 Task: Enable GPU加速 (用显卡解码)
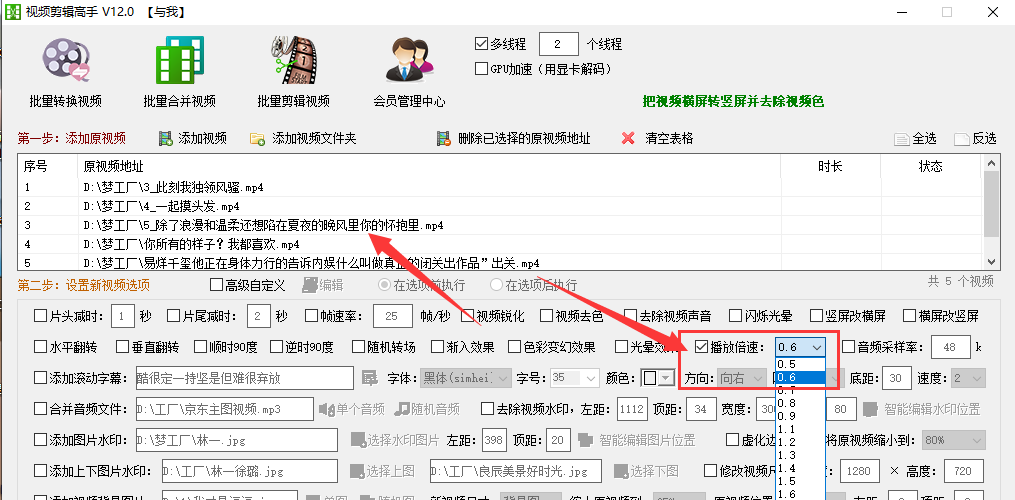tap(481, 69)
